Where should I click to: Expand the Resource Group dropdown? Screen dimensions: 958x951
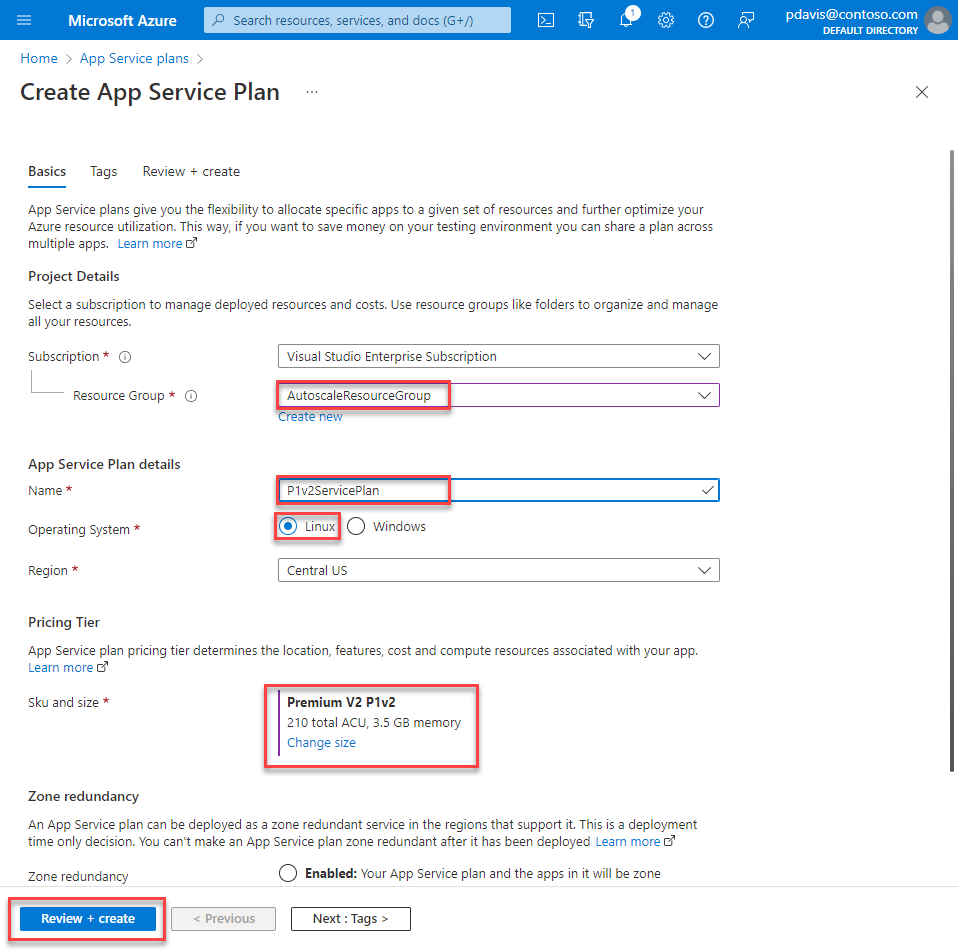[498, 396]
